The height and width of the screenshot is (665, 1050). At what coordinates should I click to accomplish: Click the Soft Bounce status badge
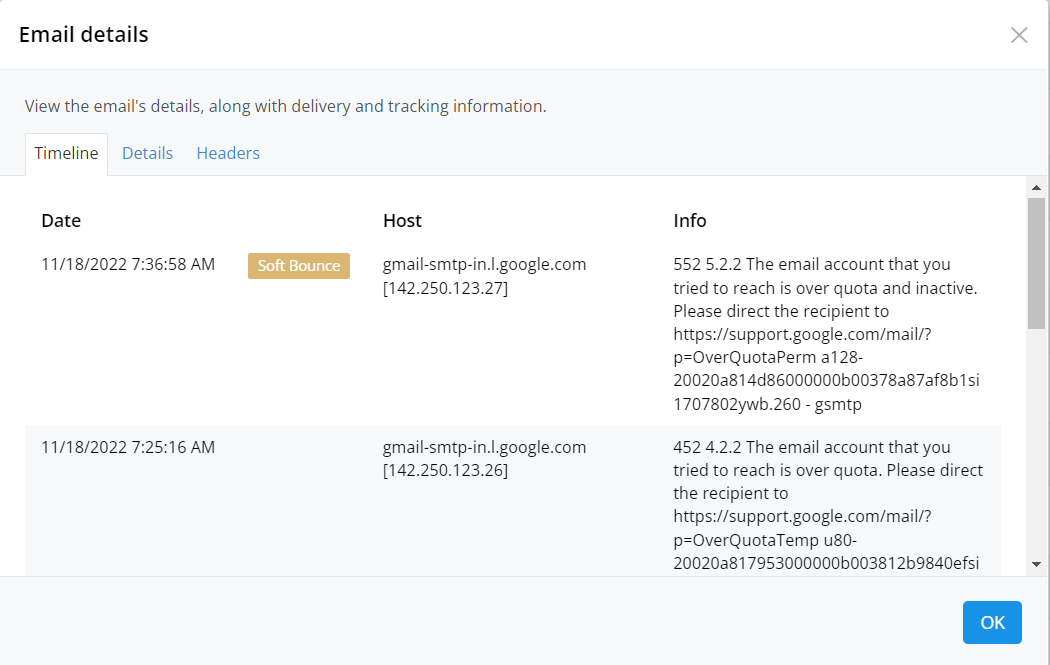click(x=299, y=266)
